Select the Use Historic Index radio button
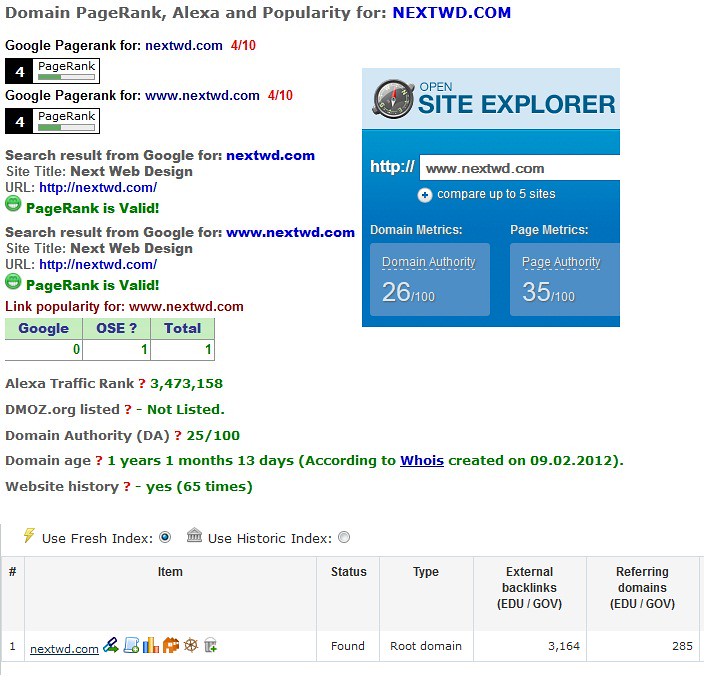The image size is (710, 698). (x=344, y=537)
